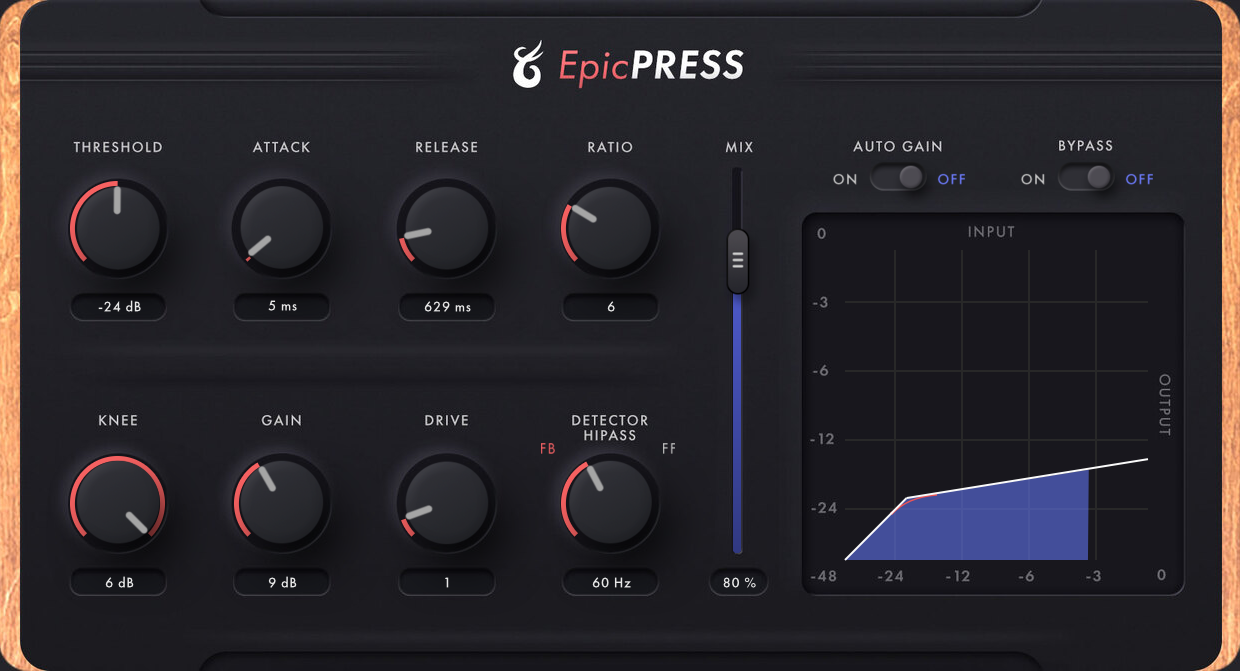Select the Detector Hipass value showing 60 Hz
The height and width of the screenshot is (671, 1240).
tap(610, 582)
